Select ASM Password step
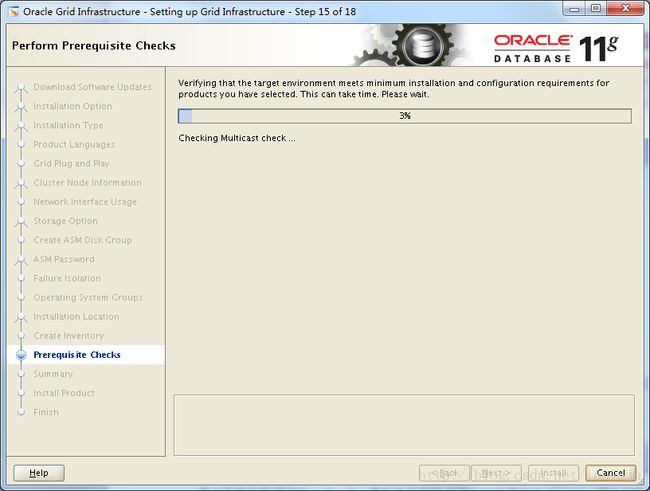The height and width of the screenshot is (491, 650). point(64,259)
